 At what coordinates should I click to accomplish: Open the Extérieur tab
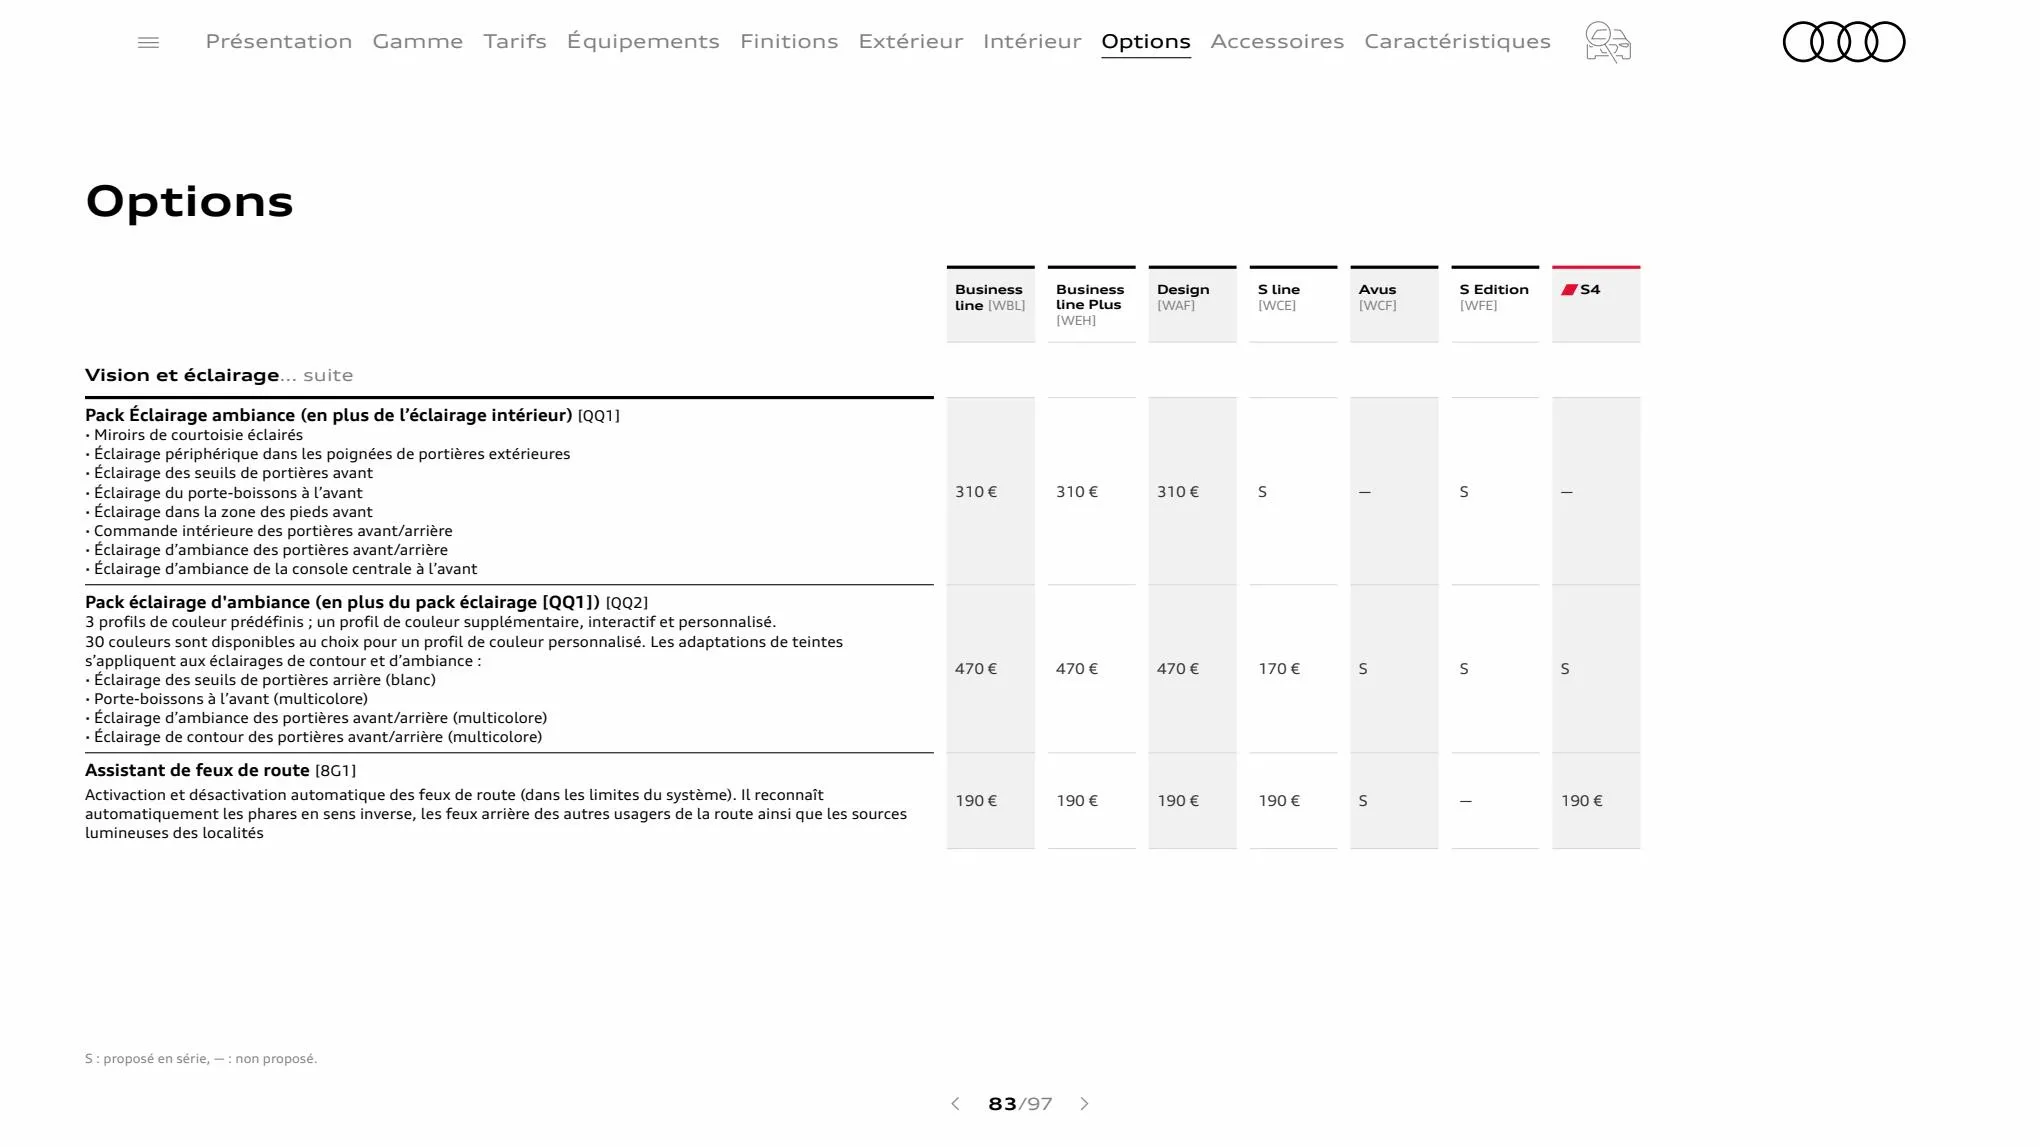(911, 41)
